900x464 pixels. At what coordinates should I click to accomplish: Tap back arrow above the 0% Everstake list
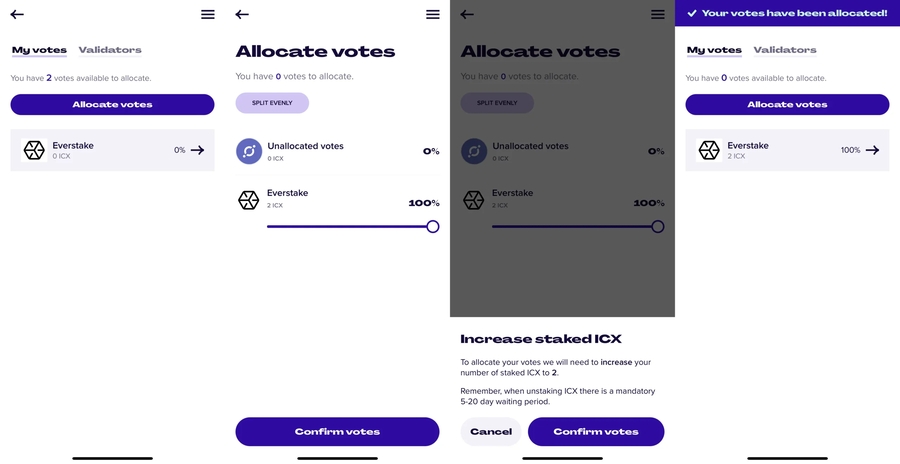click(17, 15)
